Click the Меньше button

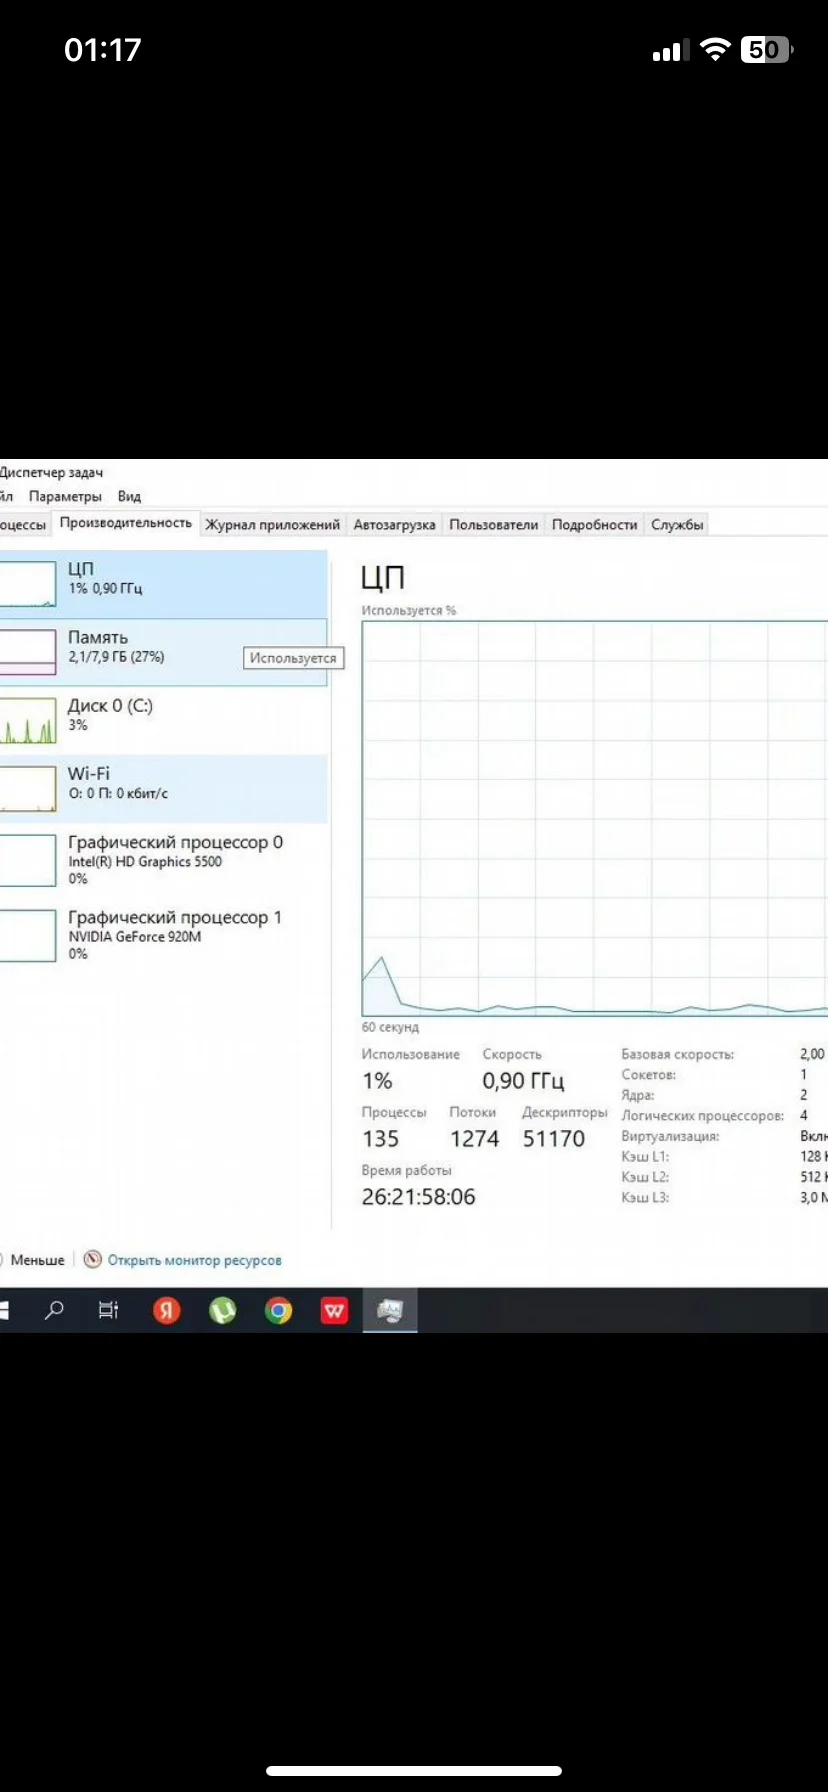(x=34, y=1260)
